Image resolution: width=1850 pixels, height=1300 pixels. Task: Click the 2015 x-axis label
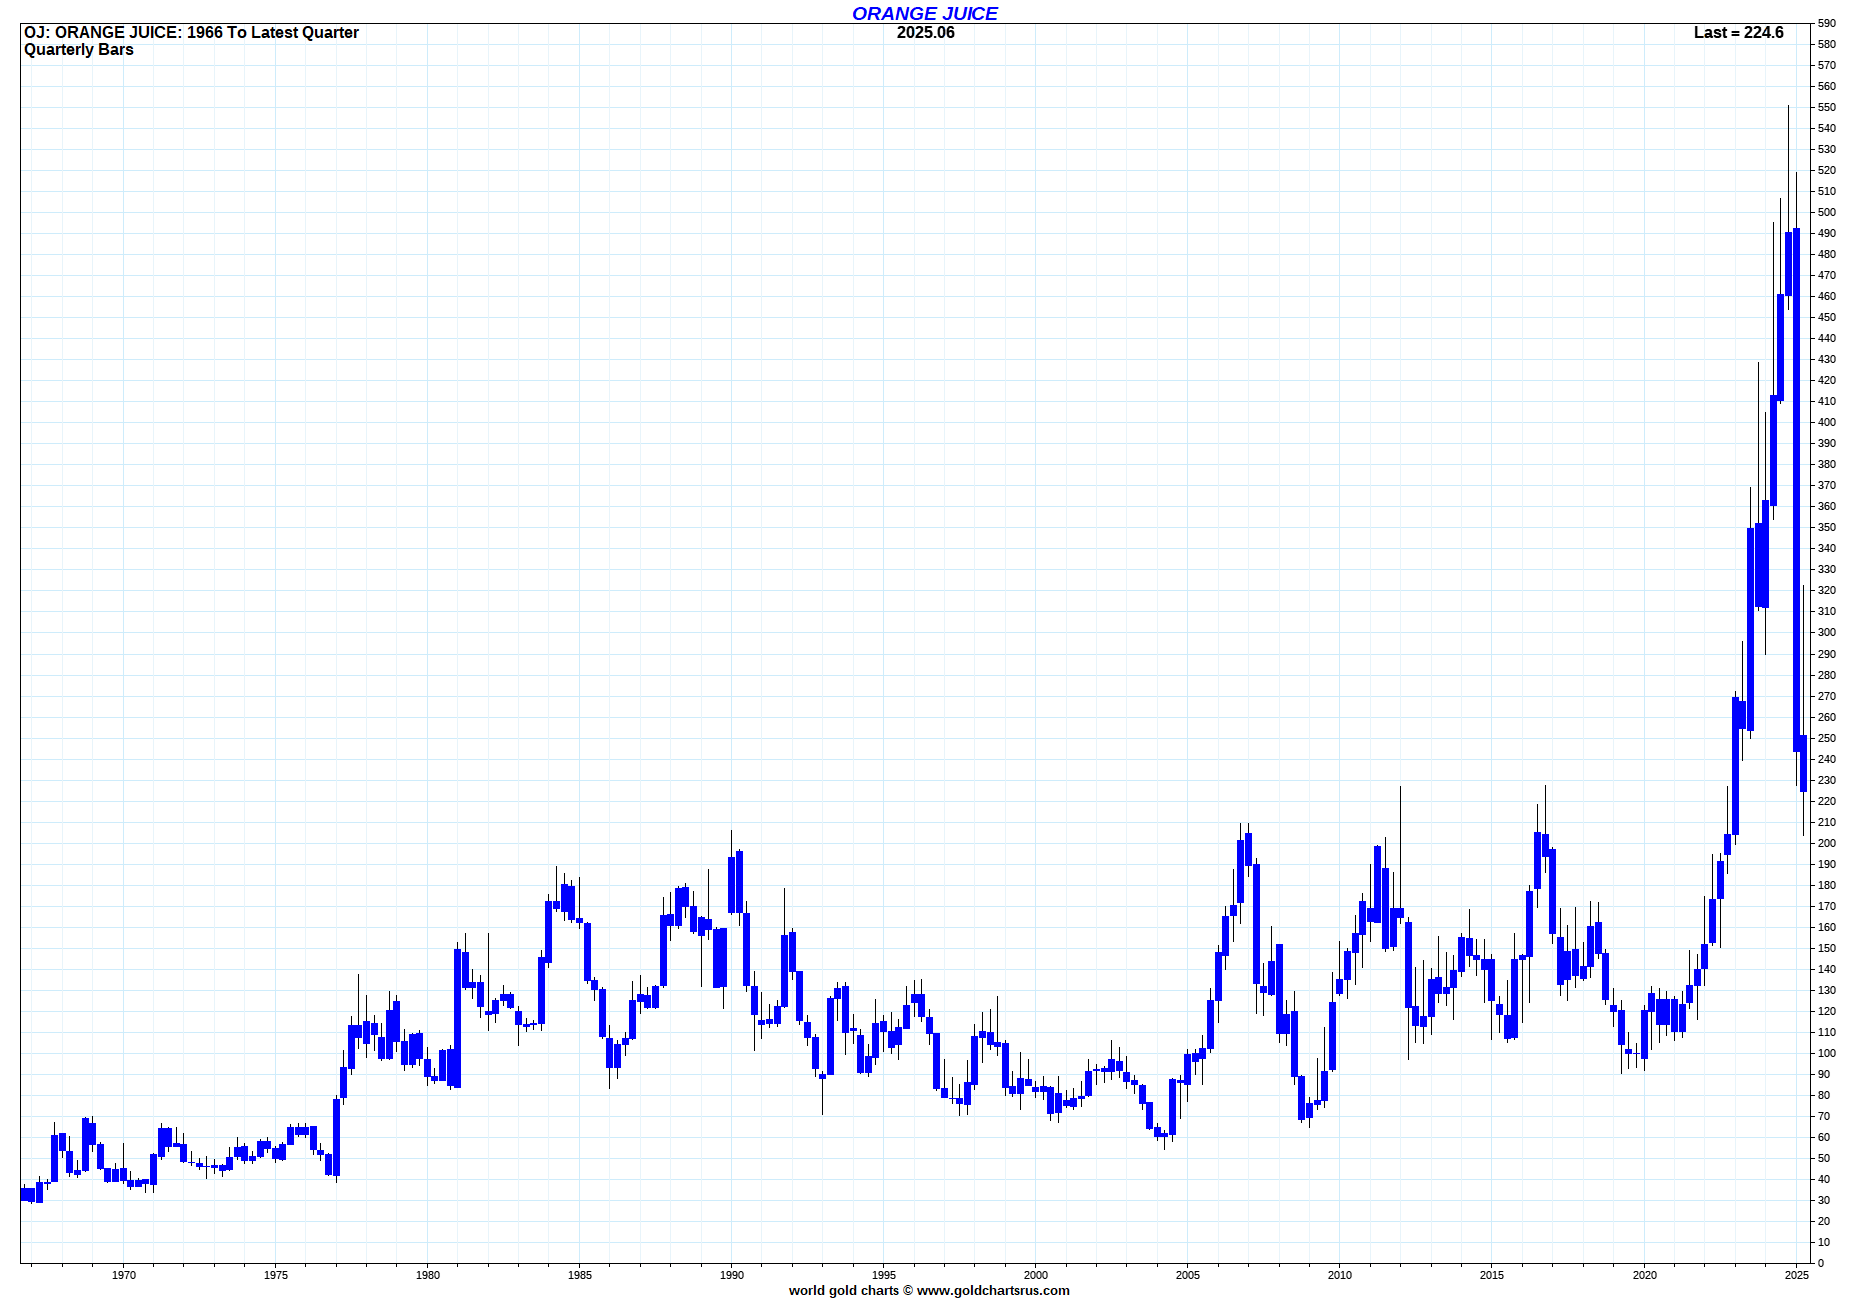(x=1492, y=1274)
